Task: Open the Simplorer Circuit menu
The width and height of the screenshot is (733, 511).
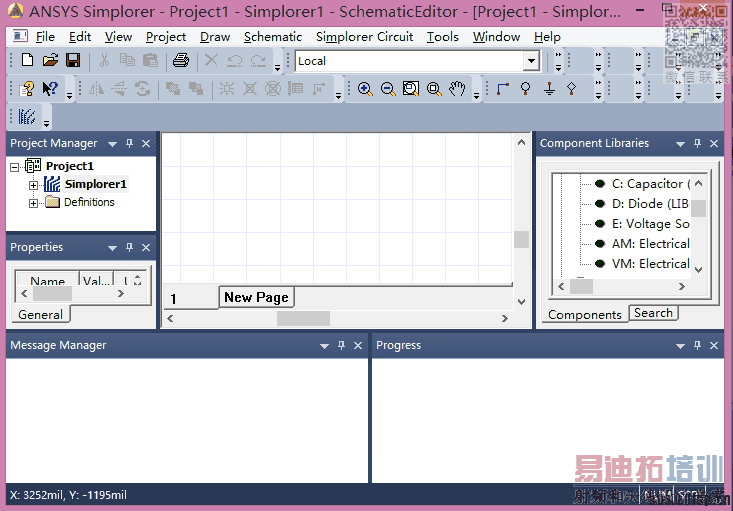Action: pos(365,37)
